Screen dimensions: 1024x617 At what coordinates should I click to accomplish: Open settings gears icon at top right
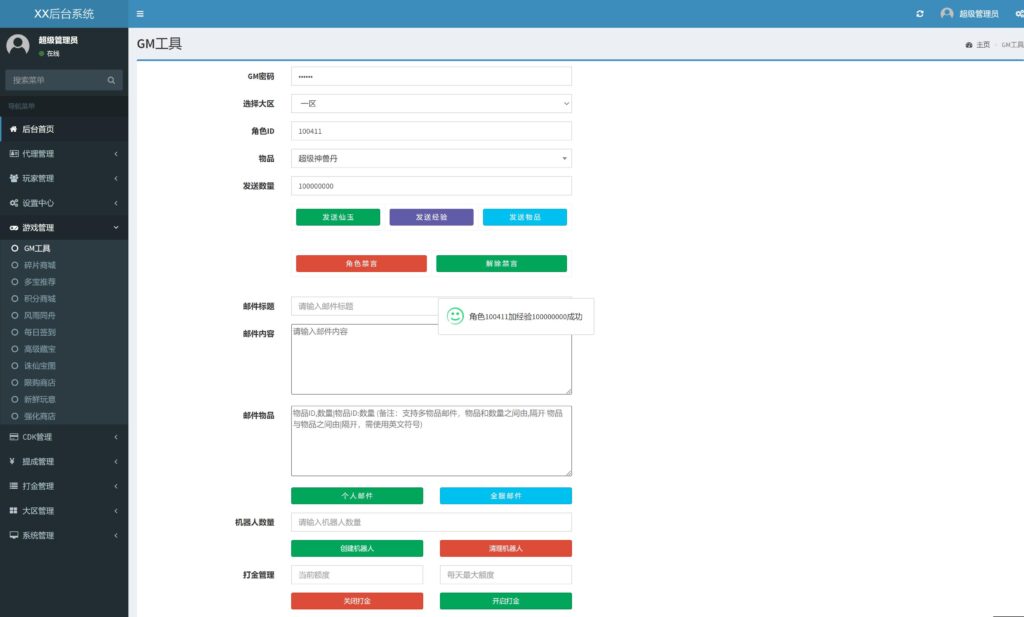coord(1018,14)
